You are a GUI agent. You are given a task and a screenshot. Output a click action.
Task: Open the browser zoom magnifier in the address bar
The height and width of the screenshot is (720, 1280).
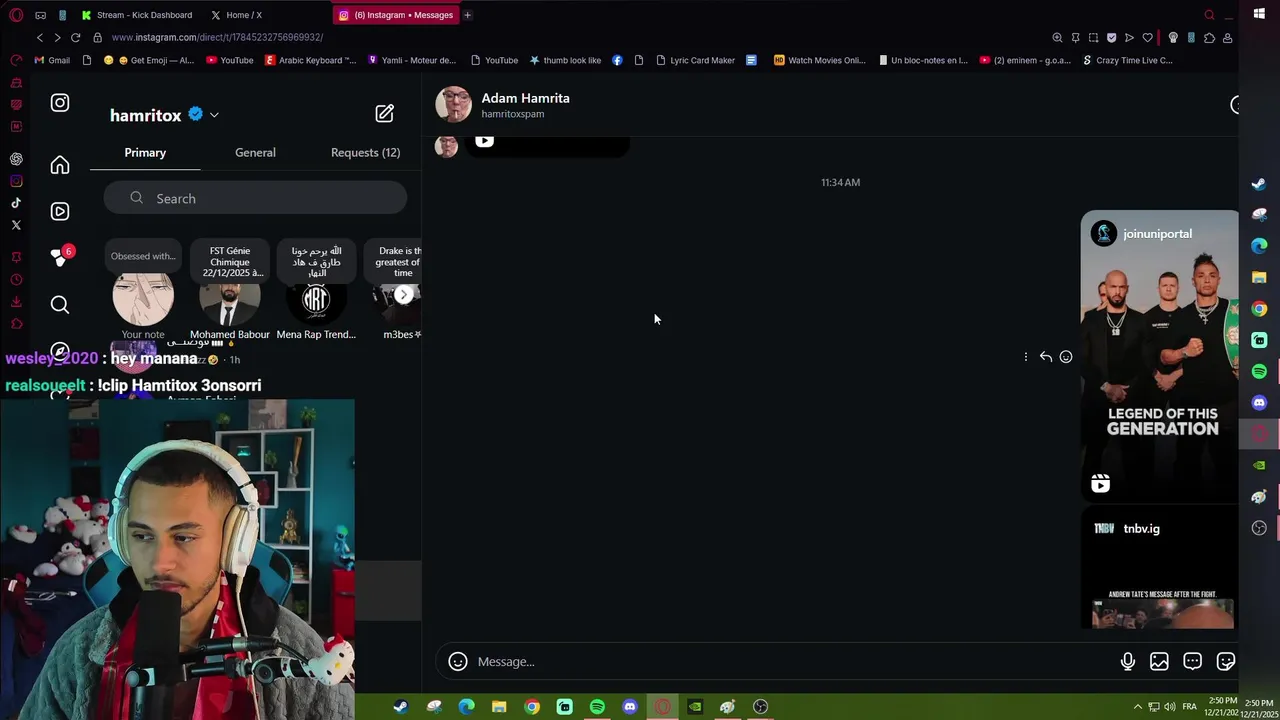[1057, 37]
